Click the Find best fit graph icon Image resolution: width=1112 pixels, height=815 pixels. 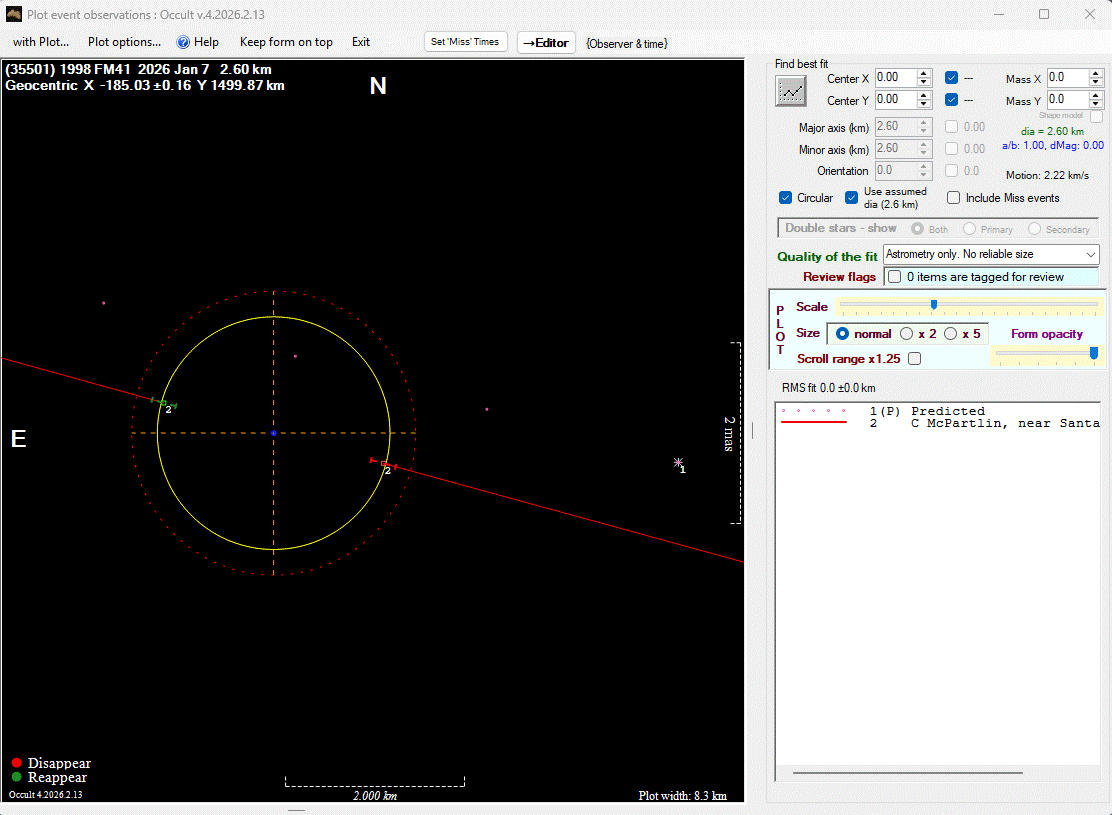coord(791,90)
